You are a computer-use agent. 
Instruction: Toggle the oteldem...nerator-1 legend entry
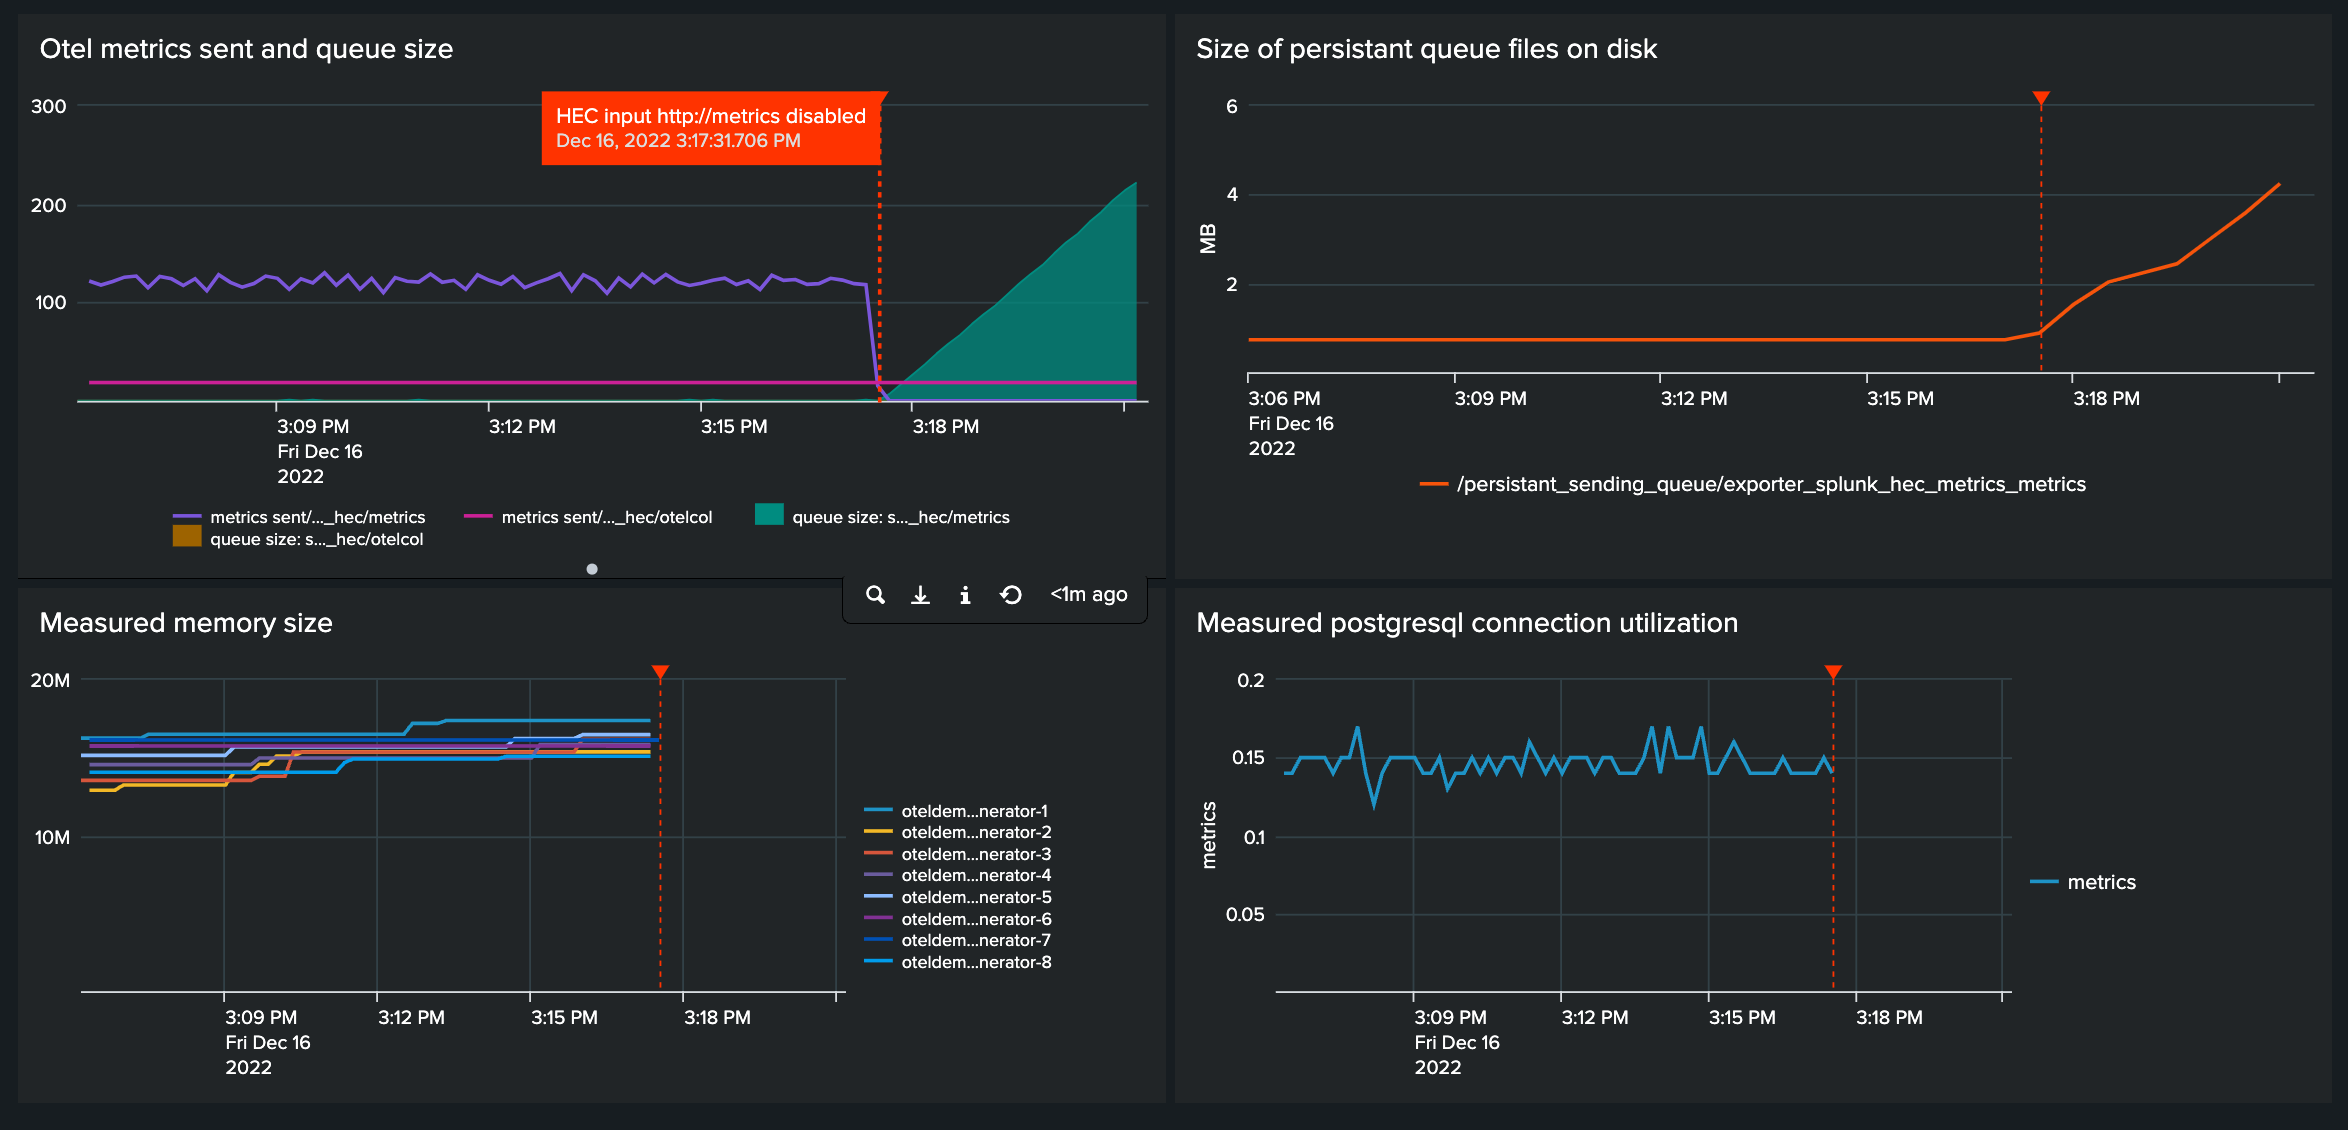coord(973,811)
